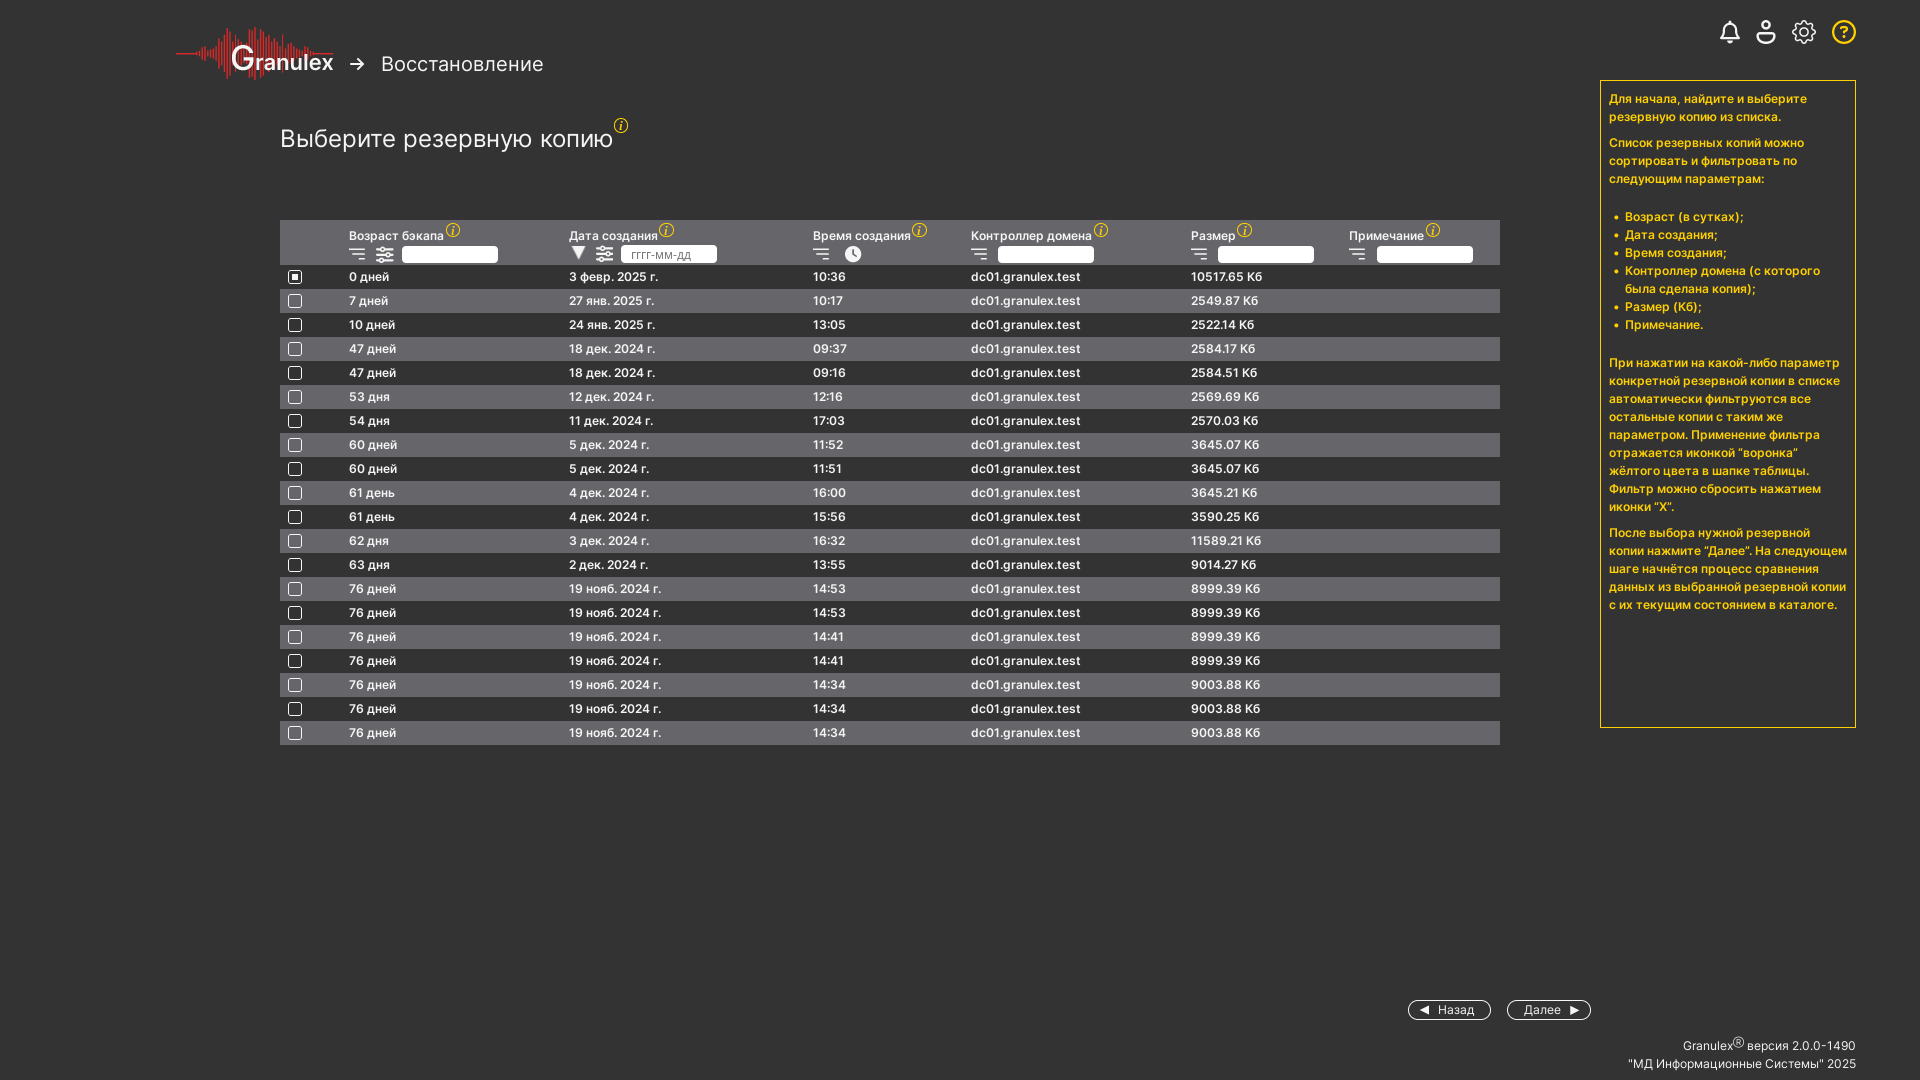Open the settings gear
This screenshot has height=1080, width=1920.
1804,32
